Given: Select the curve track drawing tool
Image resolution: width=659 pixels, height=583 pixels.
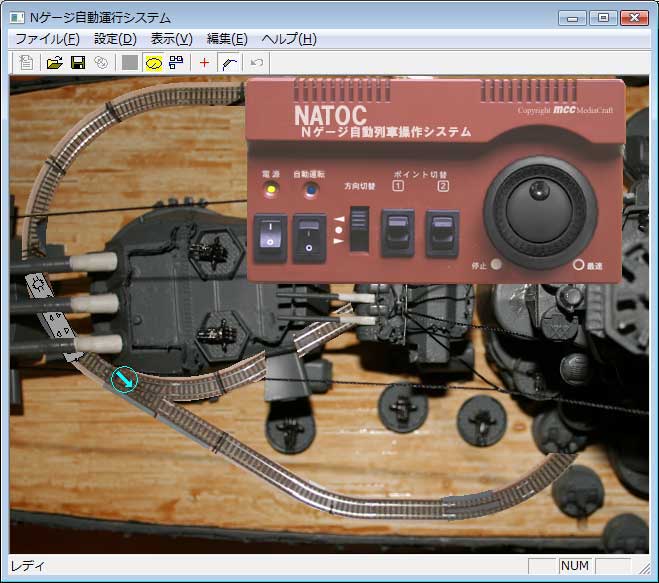Looking at the screenshot, I should (x=230, y=63).
